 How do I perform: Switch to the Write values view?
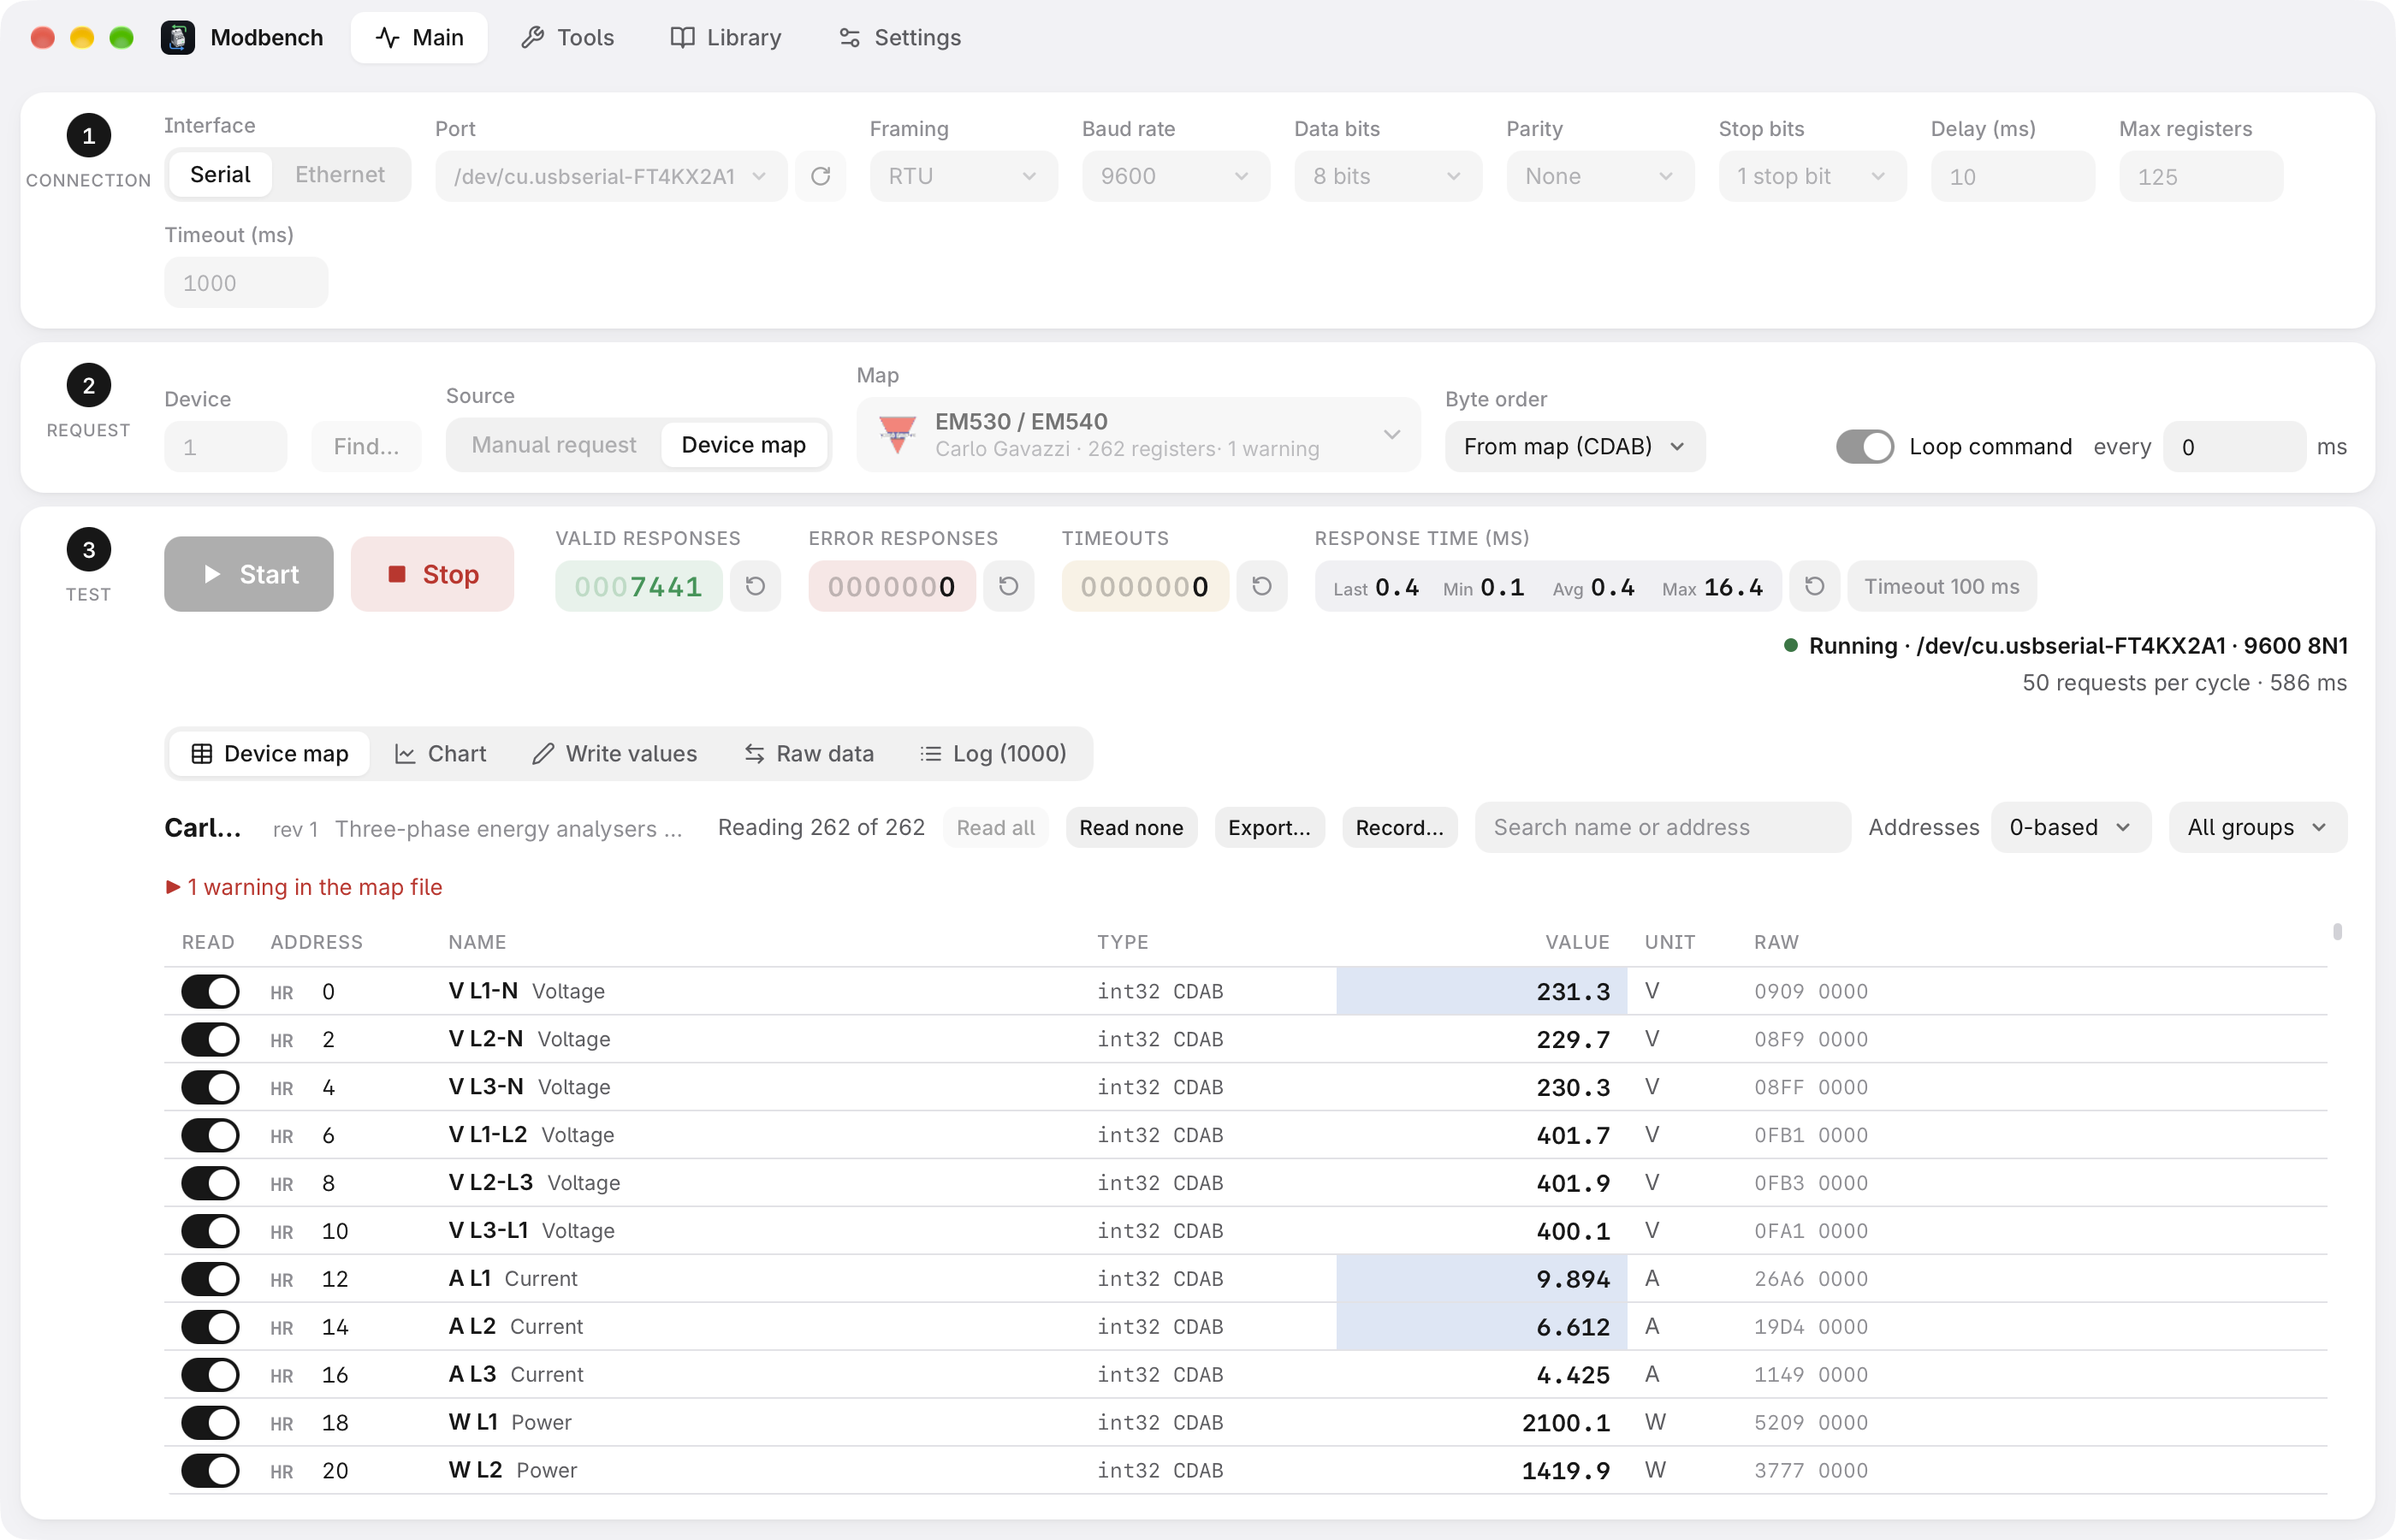tap(615, 754)
